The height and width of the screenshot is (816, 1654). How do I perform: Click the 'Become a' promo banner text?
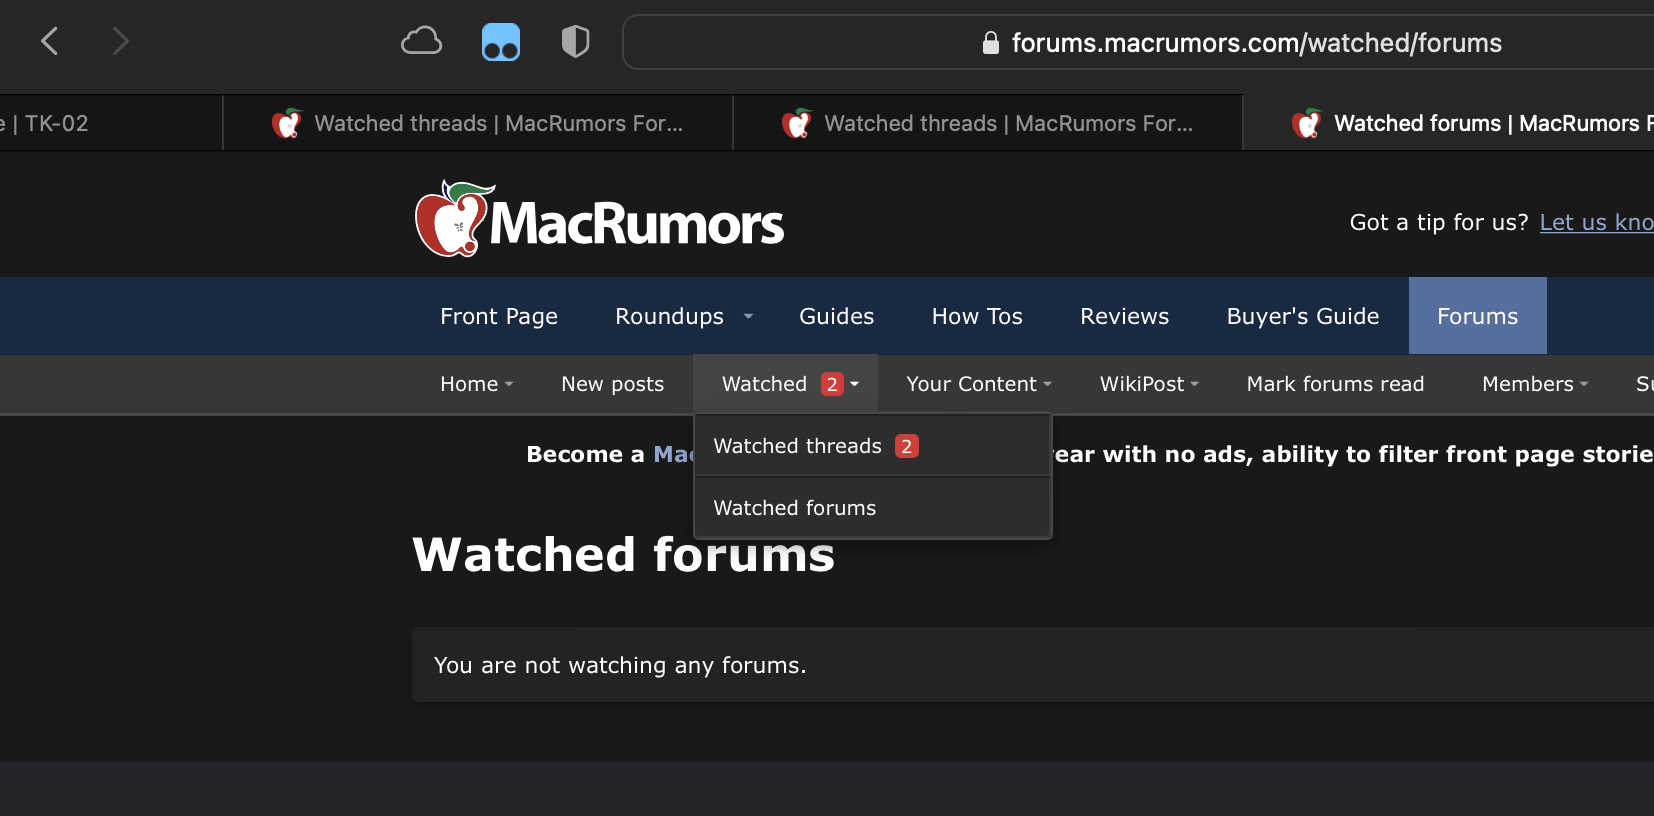[x=585, y=454]
